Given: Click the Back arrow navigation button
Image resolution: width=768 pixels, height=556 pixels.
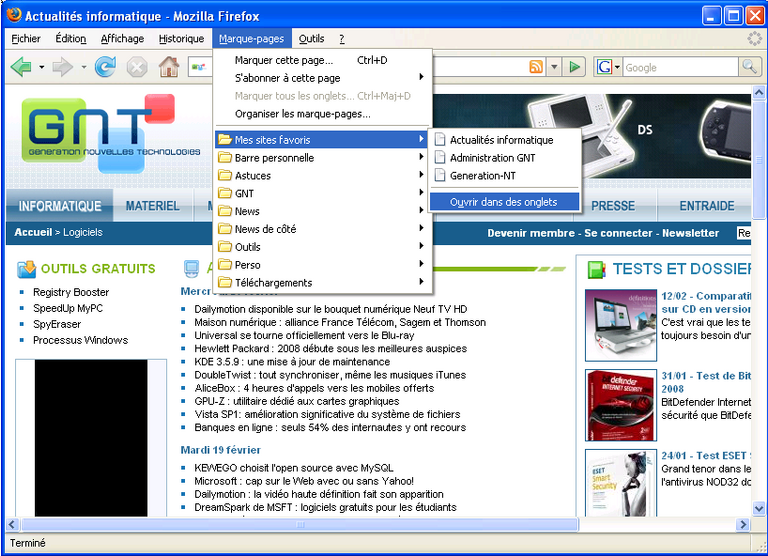Looking at the screenshot, I should coord(21,67).
